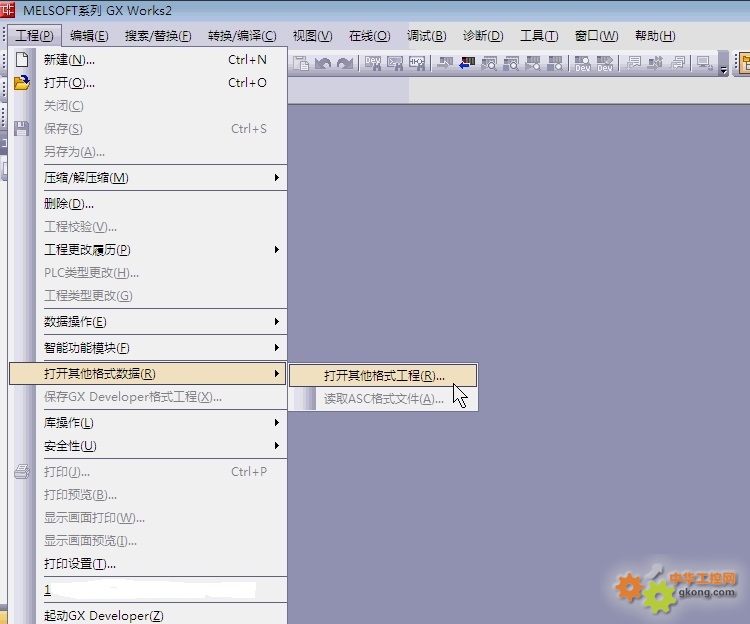The image size is (750, 624).
Task: Open the 视图(V) menu
Action: (312, 36)
